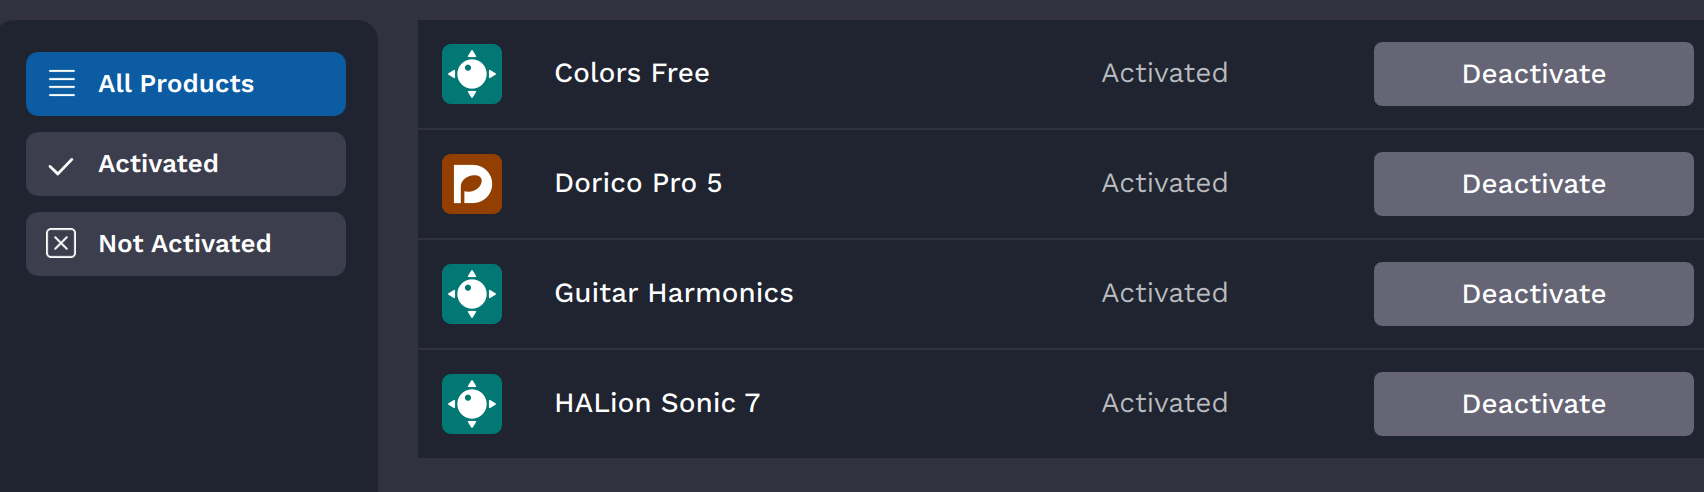Screen dimensions: 1704x492
Task: Click the HALion Sonic 7 product name
Action: coord(657,403)
